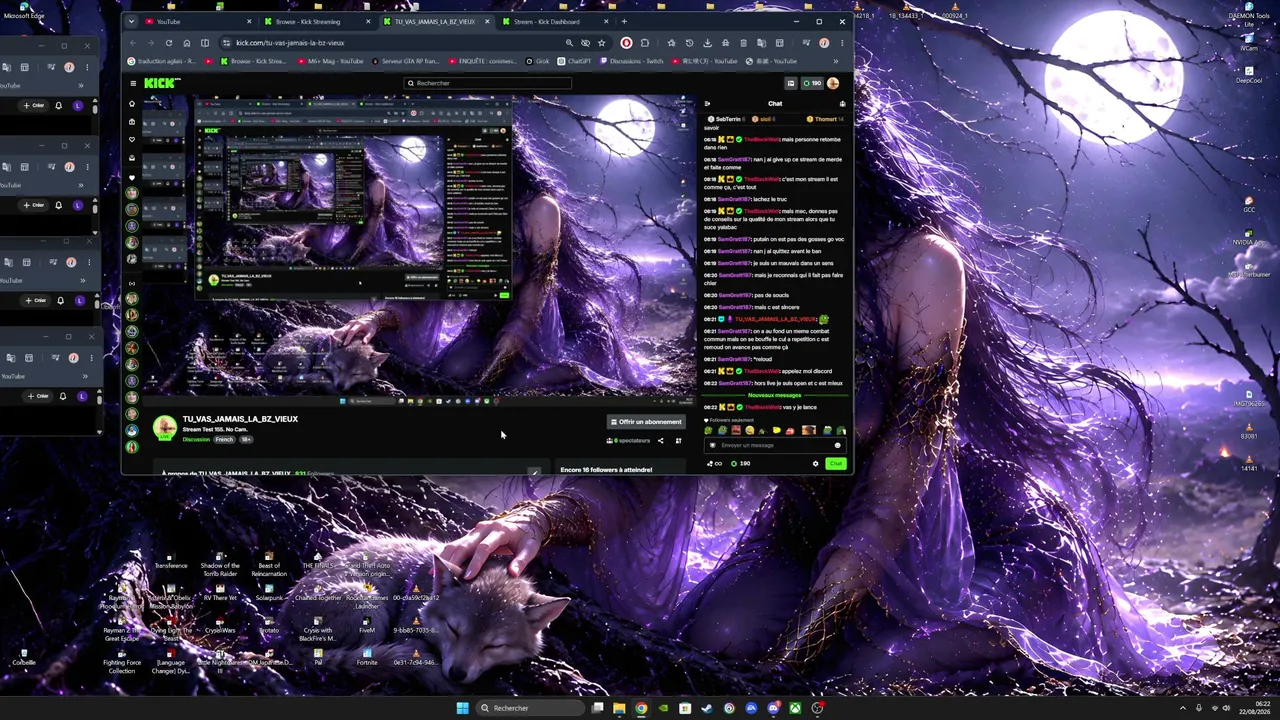Jump to Nouveaux messages in chat
The image size is (1280, 720).
(775, 396)
